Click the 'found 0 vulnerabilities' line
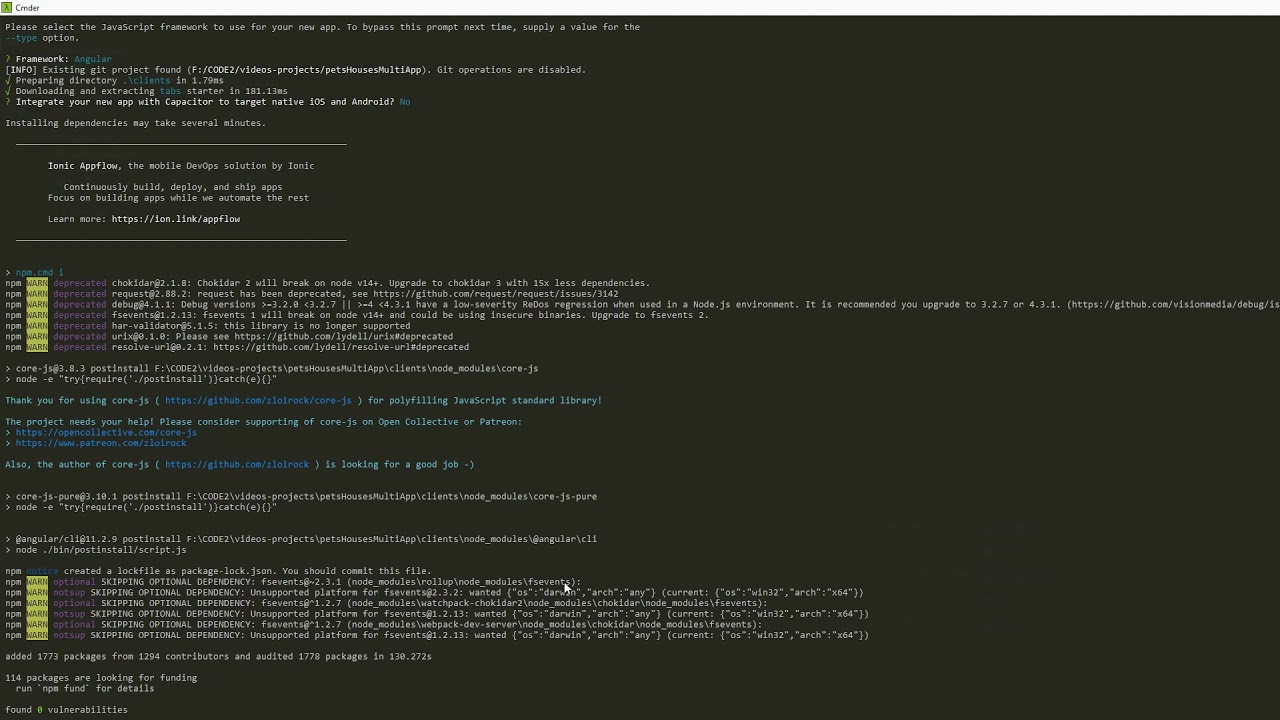The height and width of the screenshot is (720, 1280). (66, 710)
